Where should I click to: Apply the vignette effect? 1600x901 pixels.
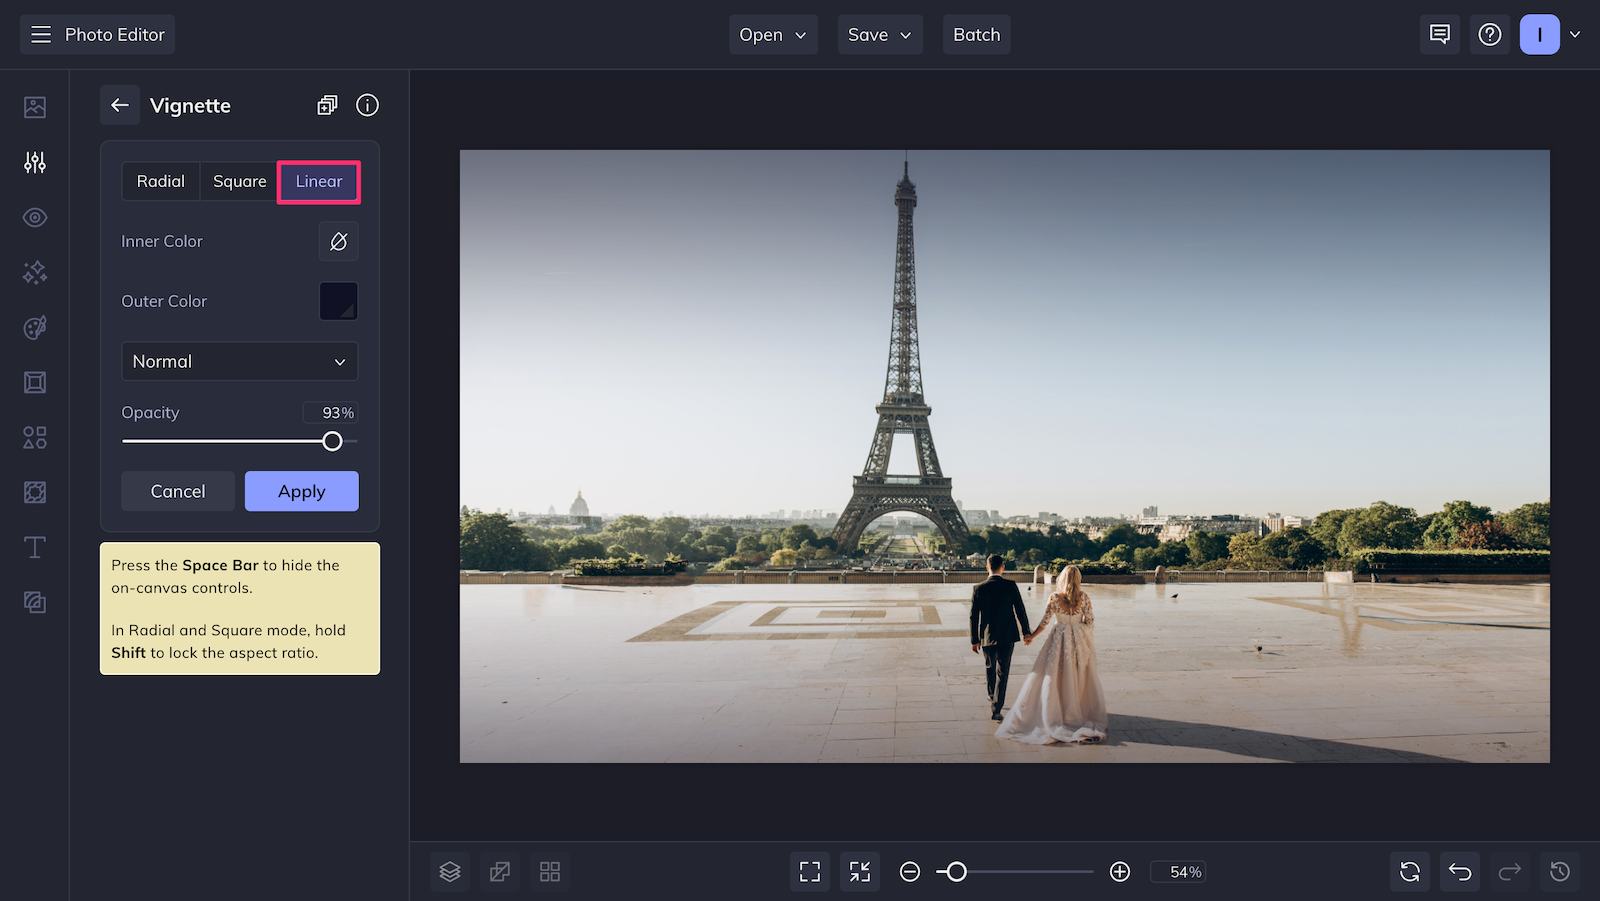[x=302, y=491]
